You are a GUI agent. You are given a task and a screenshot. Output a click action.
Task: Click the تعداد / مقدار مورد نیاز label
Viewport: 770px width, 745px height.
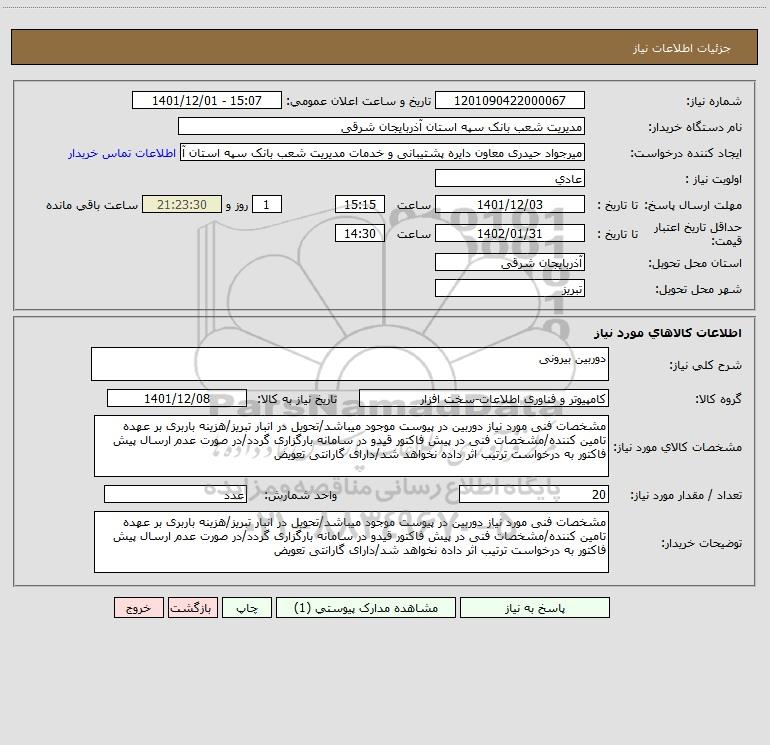[686, 495]
